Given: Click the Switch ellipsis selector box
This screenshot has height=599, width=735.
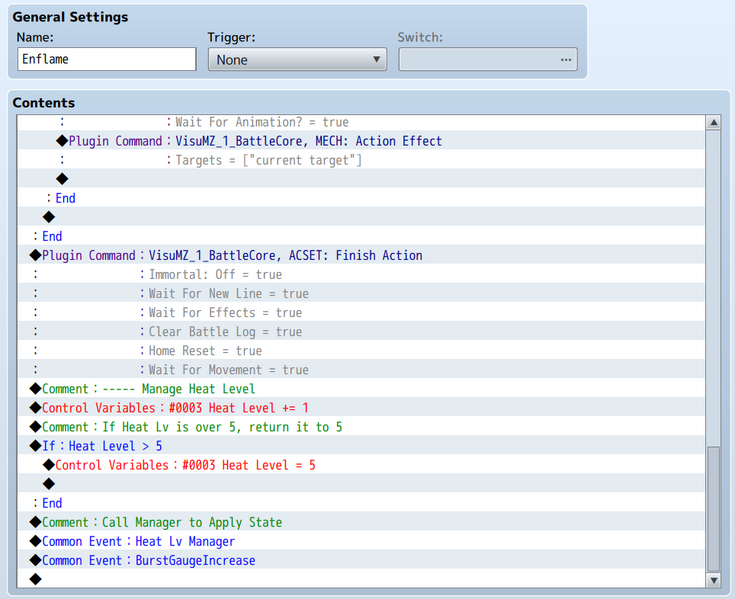Looking at the screenshot, I should [x=488, y=60].
